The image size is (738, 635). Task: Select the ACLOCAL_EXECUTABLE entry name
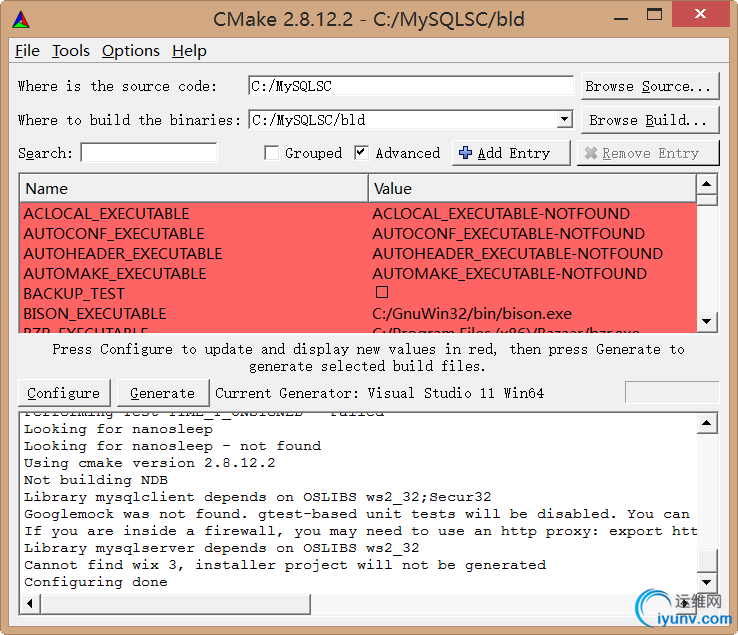(106, 214)
